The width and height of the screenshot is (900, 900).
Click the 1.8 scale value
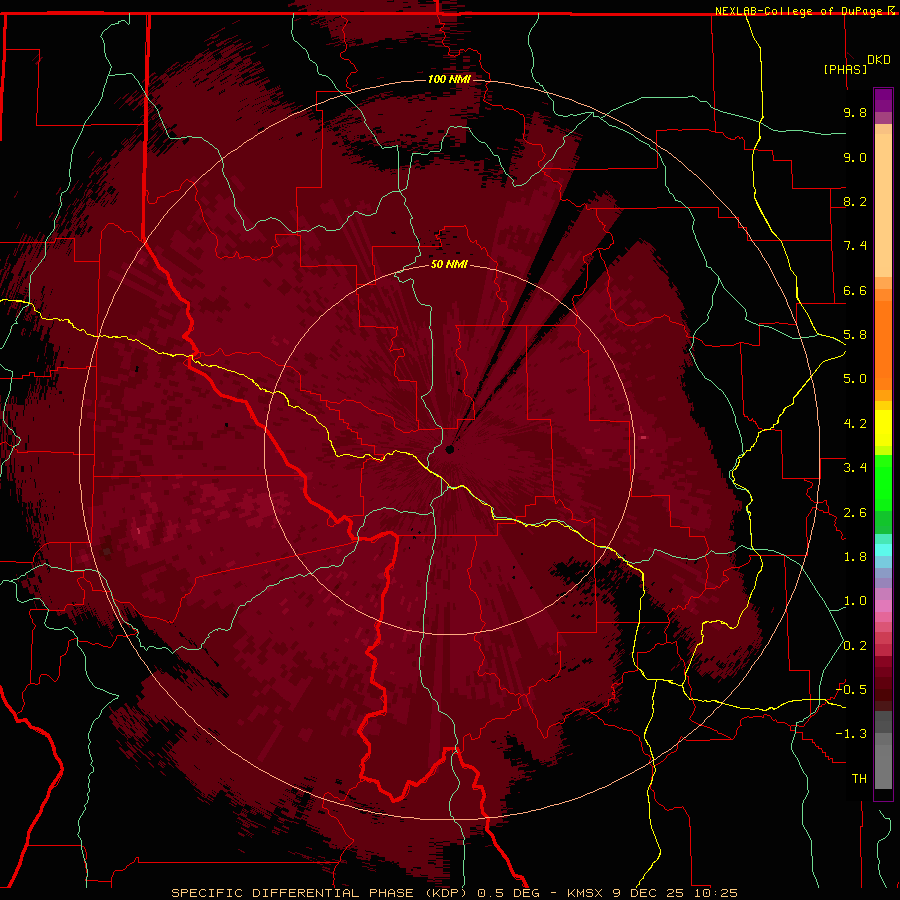pos(855,557)
